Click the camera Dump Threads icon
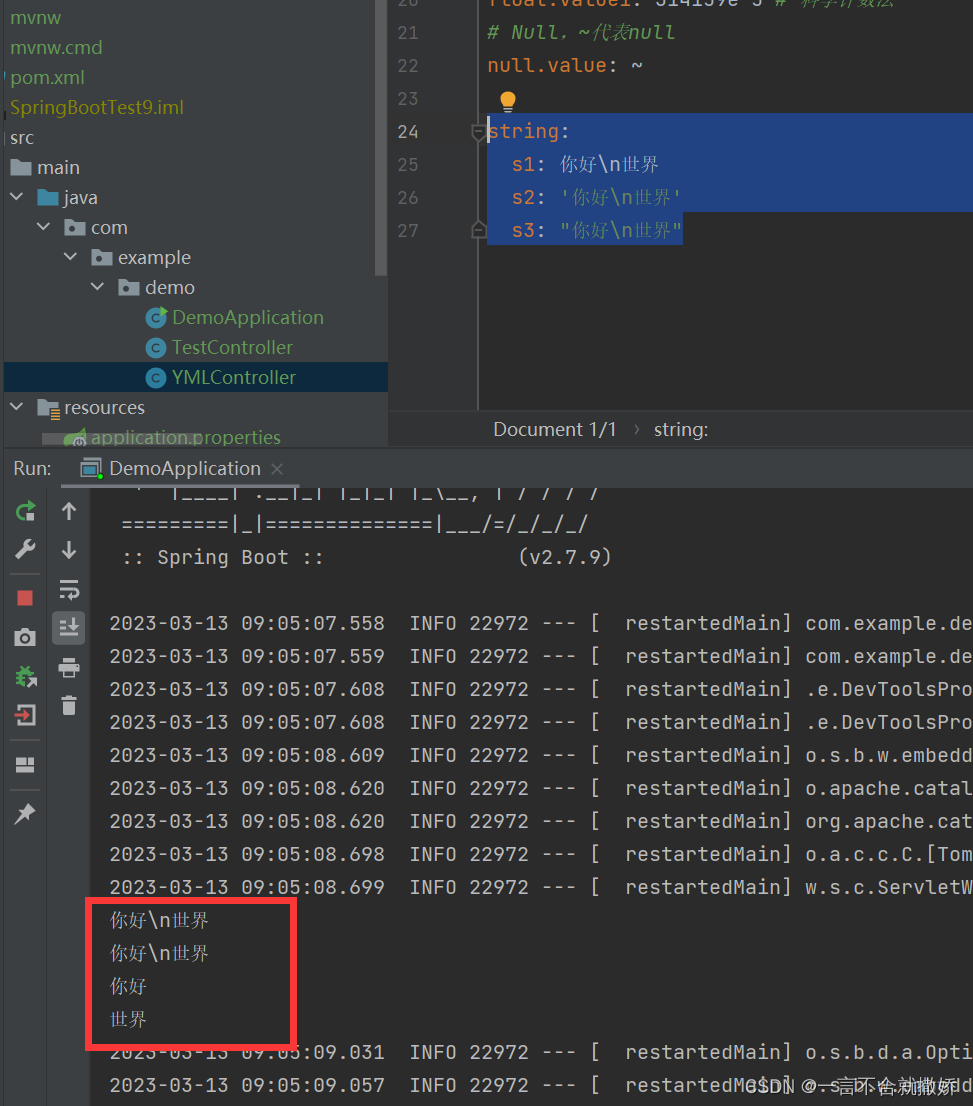The width and height of the screenshot is (973, 1106). [25, 637]
